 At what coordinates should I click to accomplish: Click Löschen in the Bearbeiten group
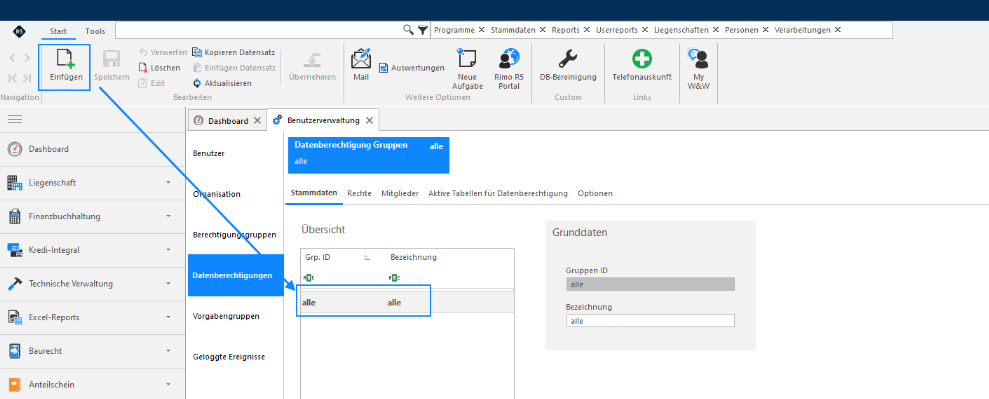(x=160, y=67)
